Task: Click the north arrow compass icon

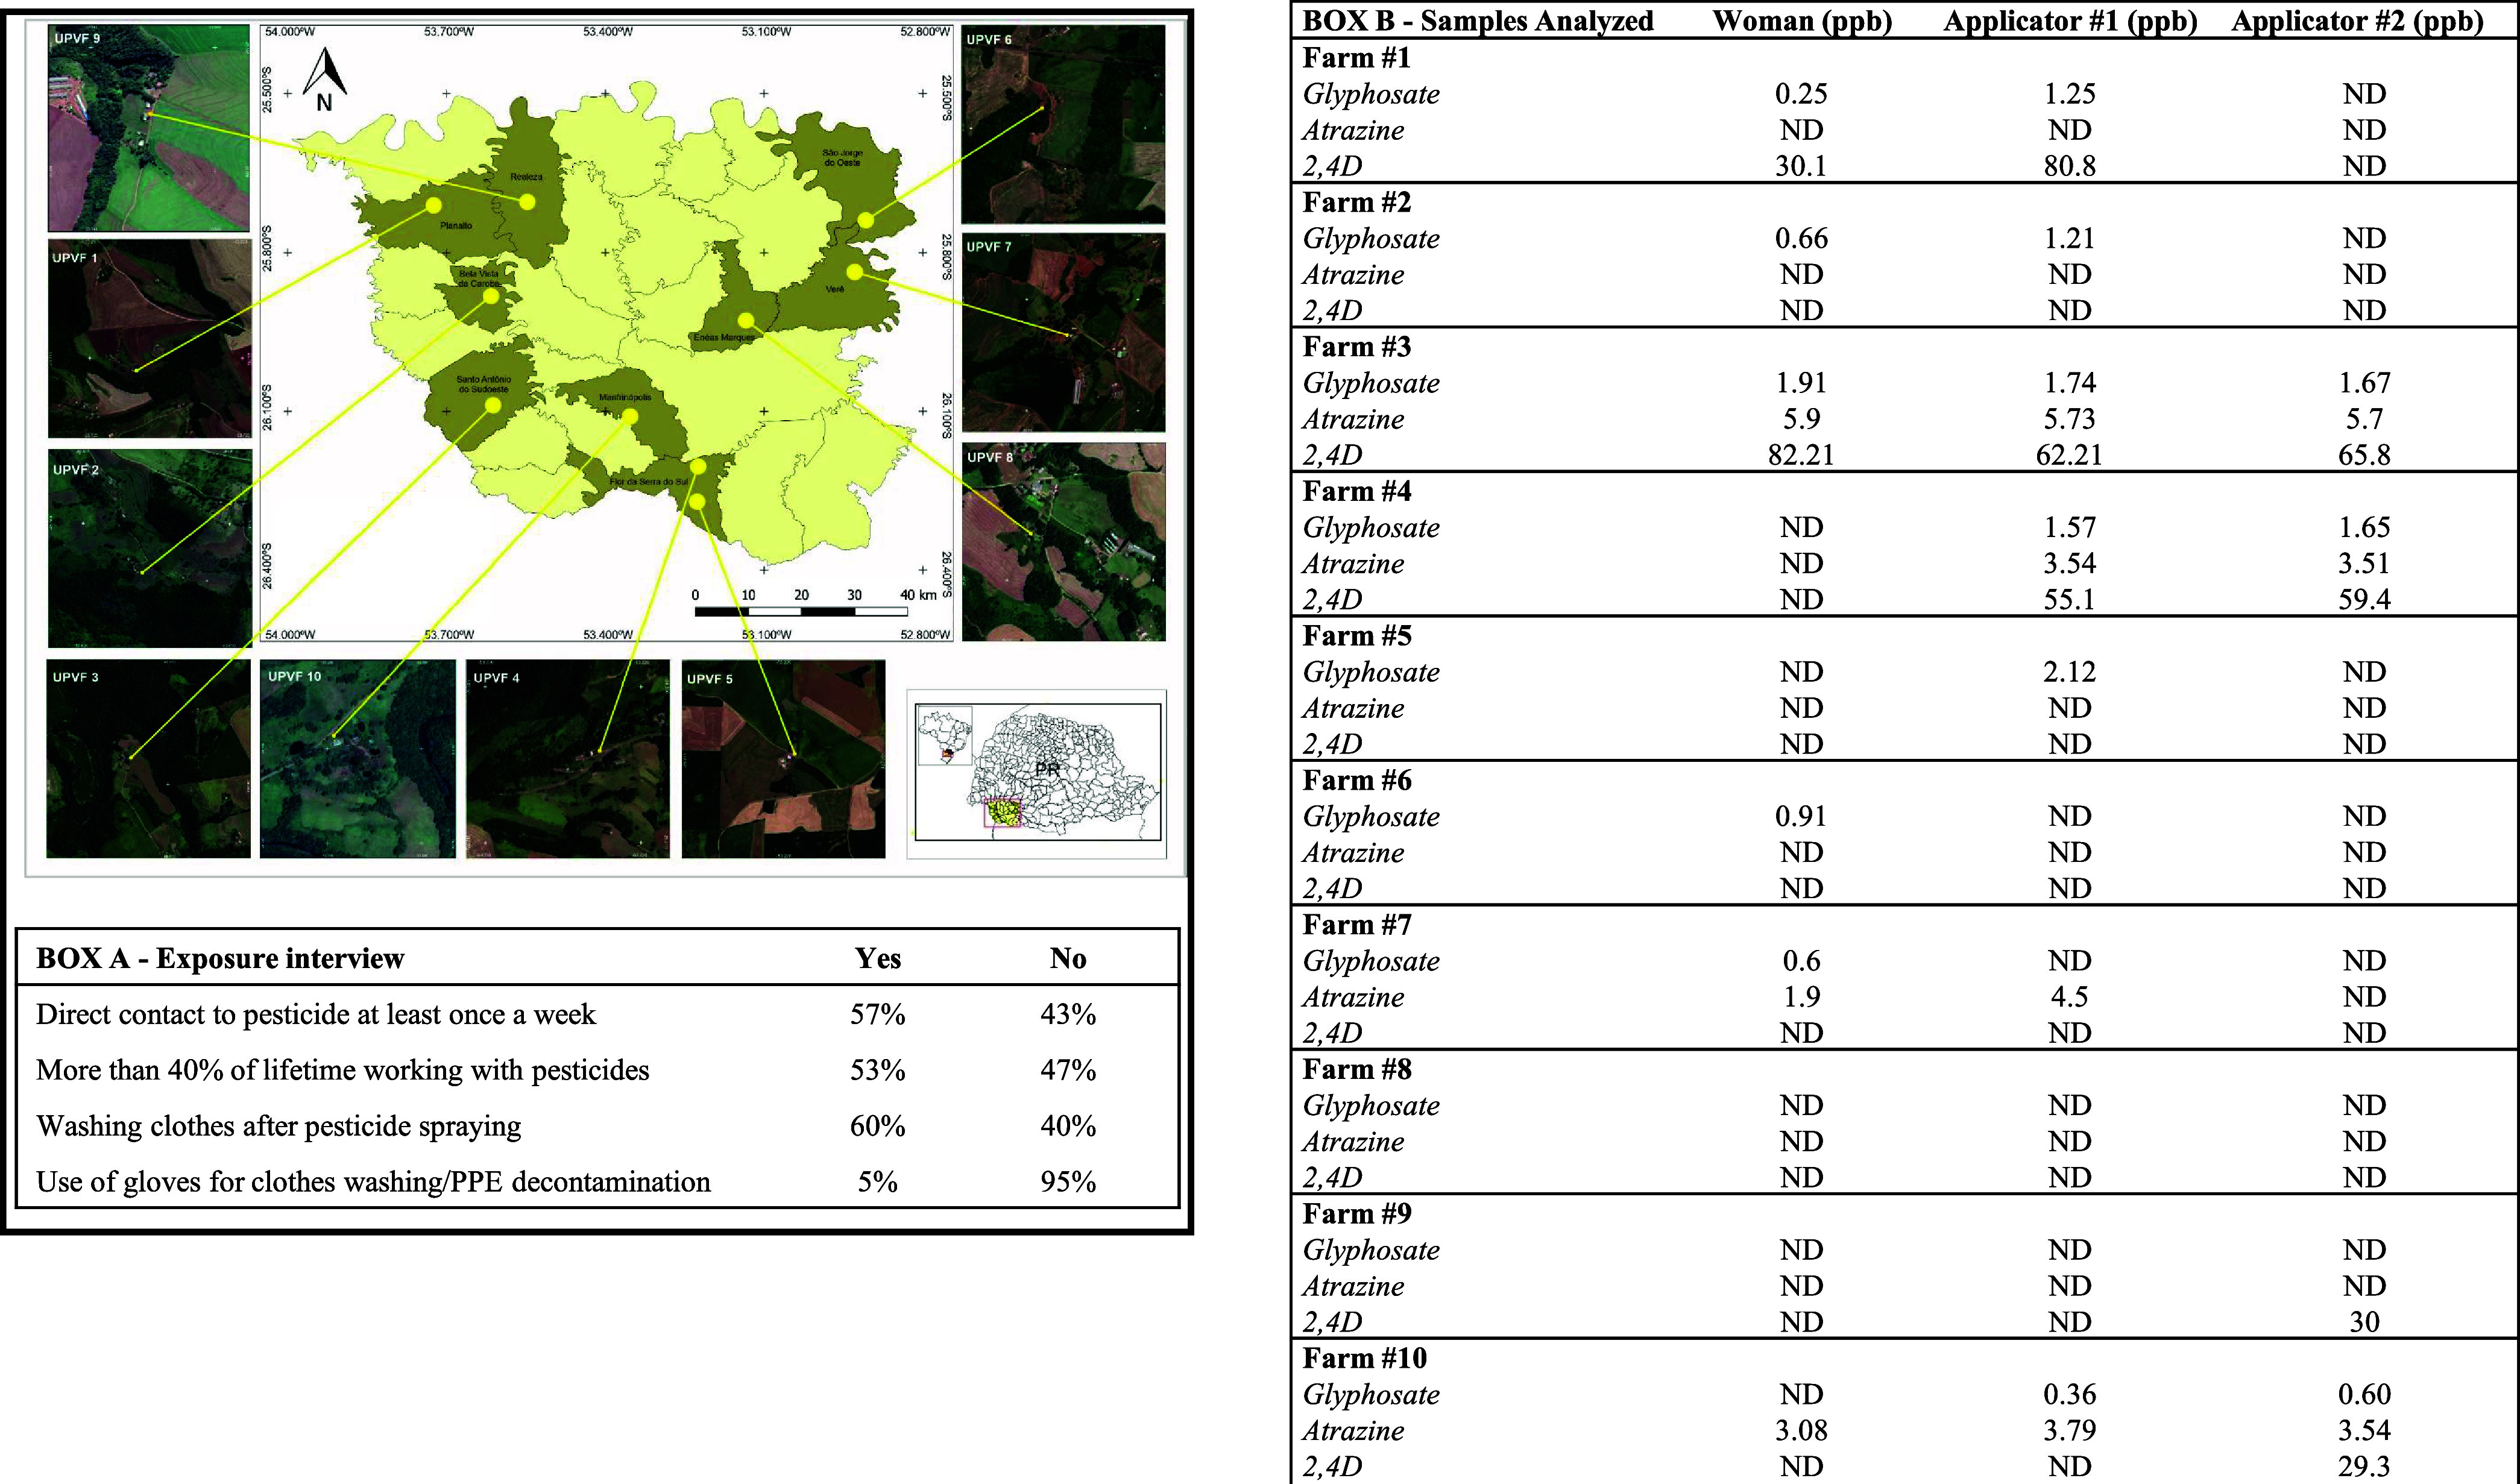Action: [324, 79]
